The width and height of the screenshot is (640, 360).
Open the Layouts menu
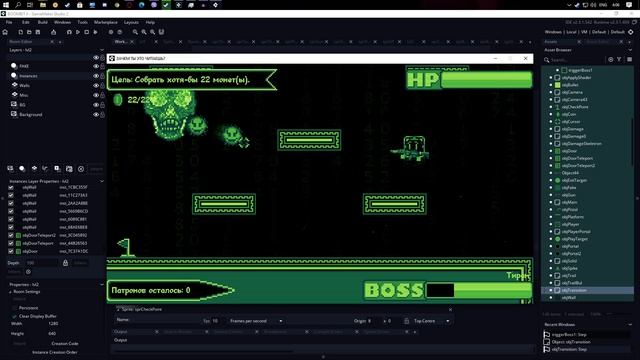tap(131, 22)
